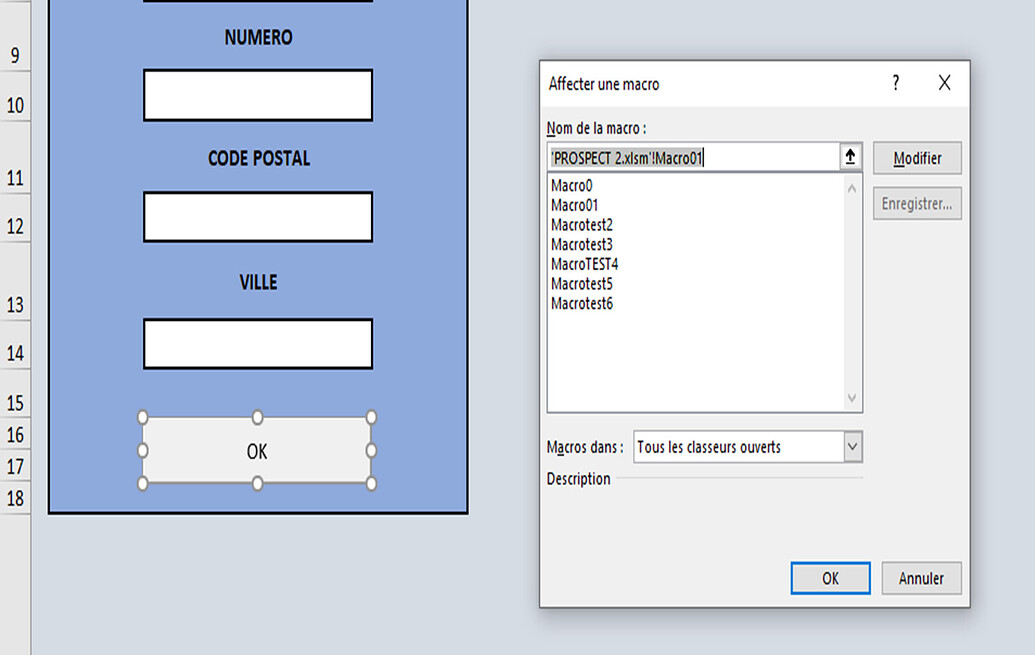Open the Macros dans dropdown
Viewport: 1035px width, 655px height.
pyautogui.click(x=851, y=447)
